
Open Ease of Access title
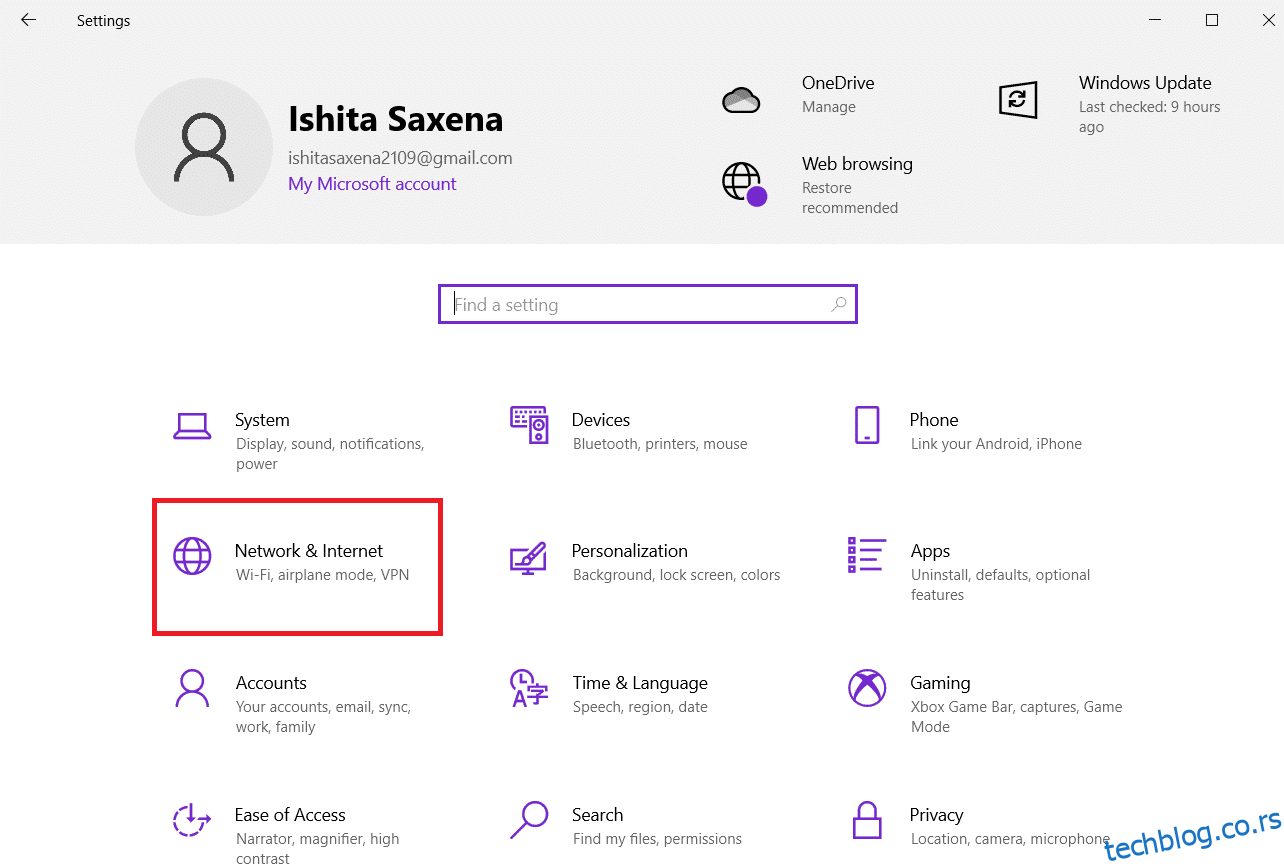[x=290, y=815]
